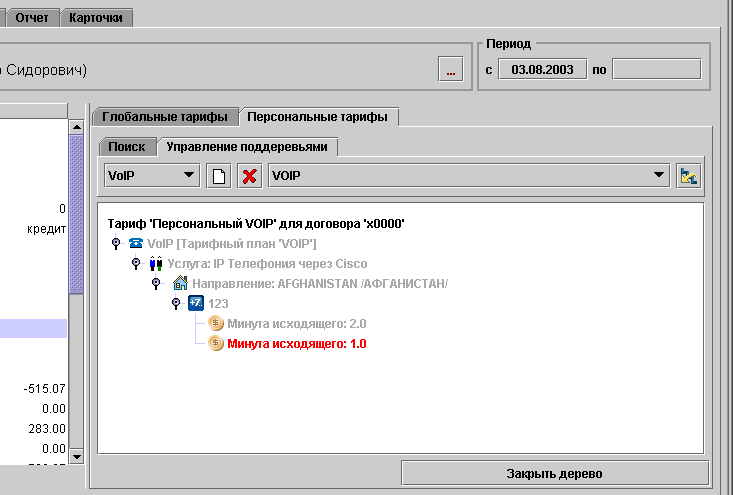Screen dimensions: 733x495
Task: Click the telephone icon of VoIP node
Action: point(136,243)
